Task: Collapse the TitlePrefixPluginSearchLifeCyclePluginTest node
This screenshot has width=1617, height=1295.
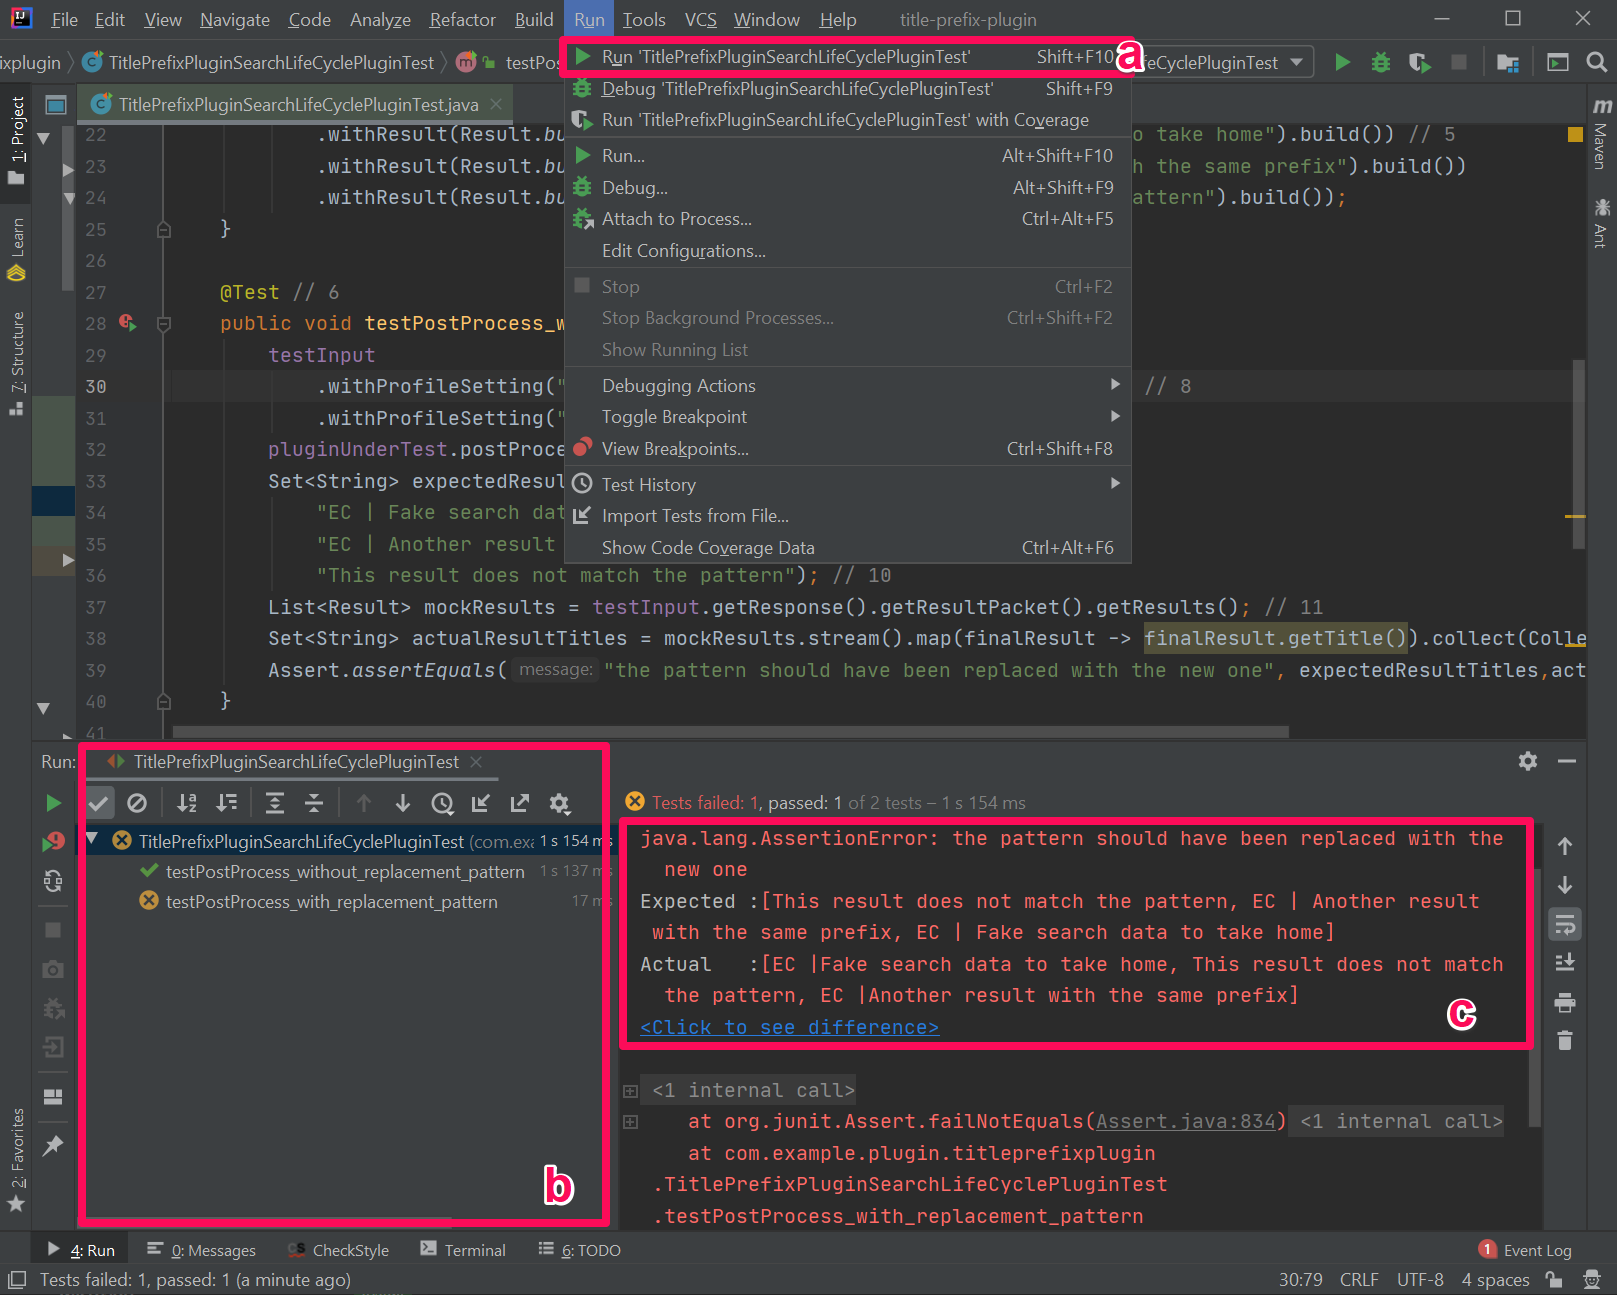Action: click(93, 840)
